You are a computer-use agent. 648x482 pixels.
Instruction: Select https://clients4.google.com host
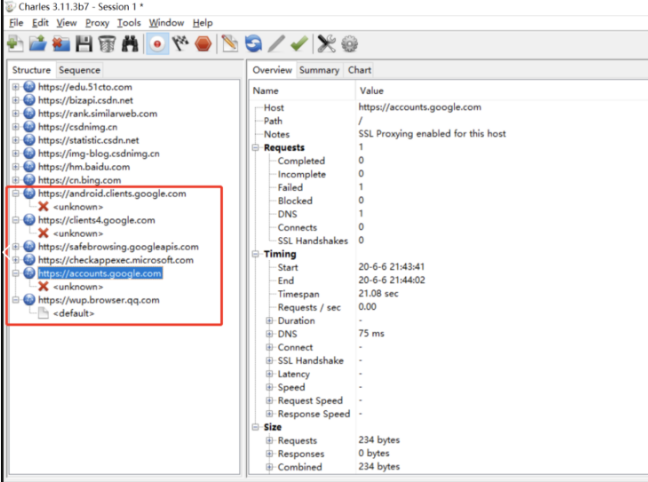point(97,220)
